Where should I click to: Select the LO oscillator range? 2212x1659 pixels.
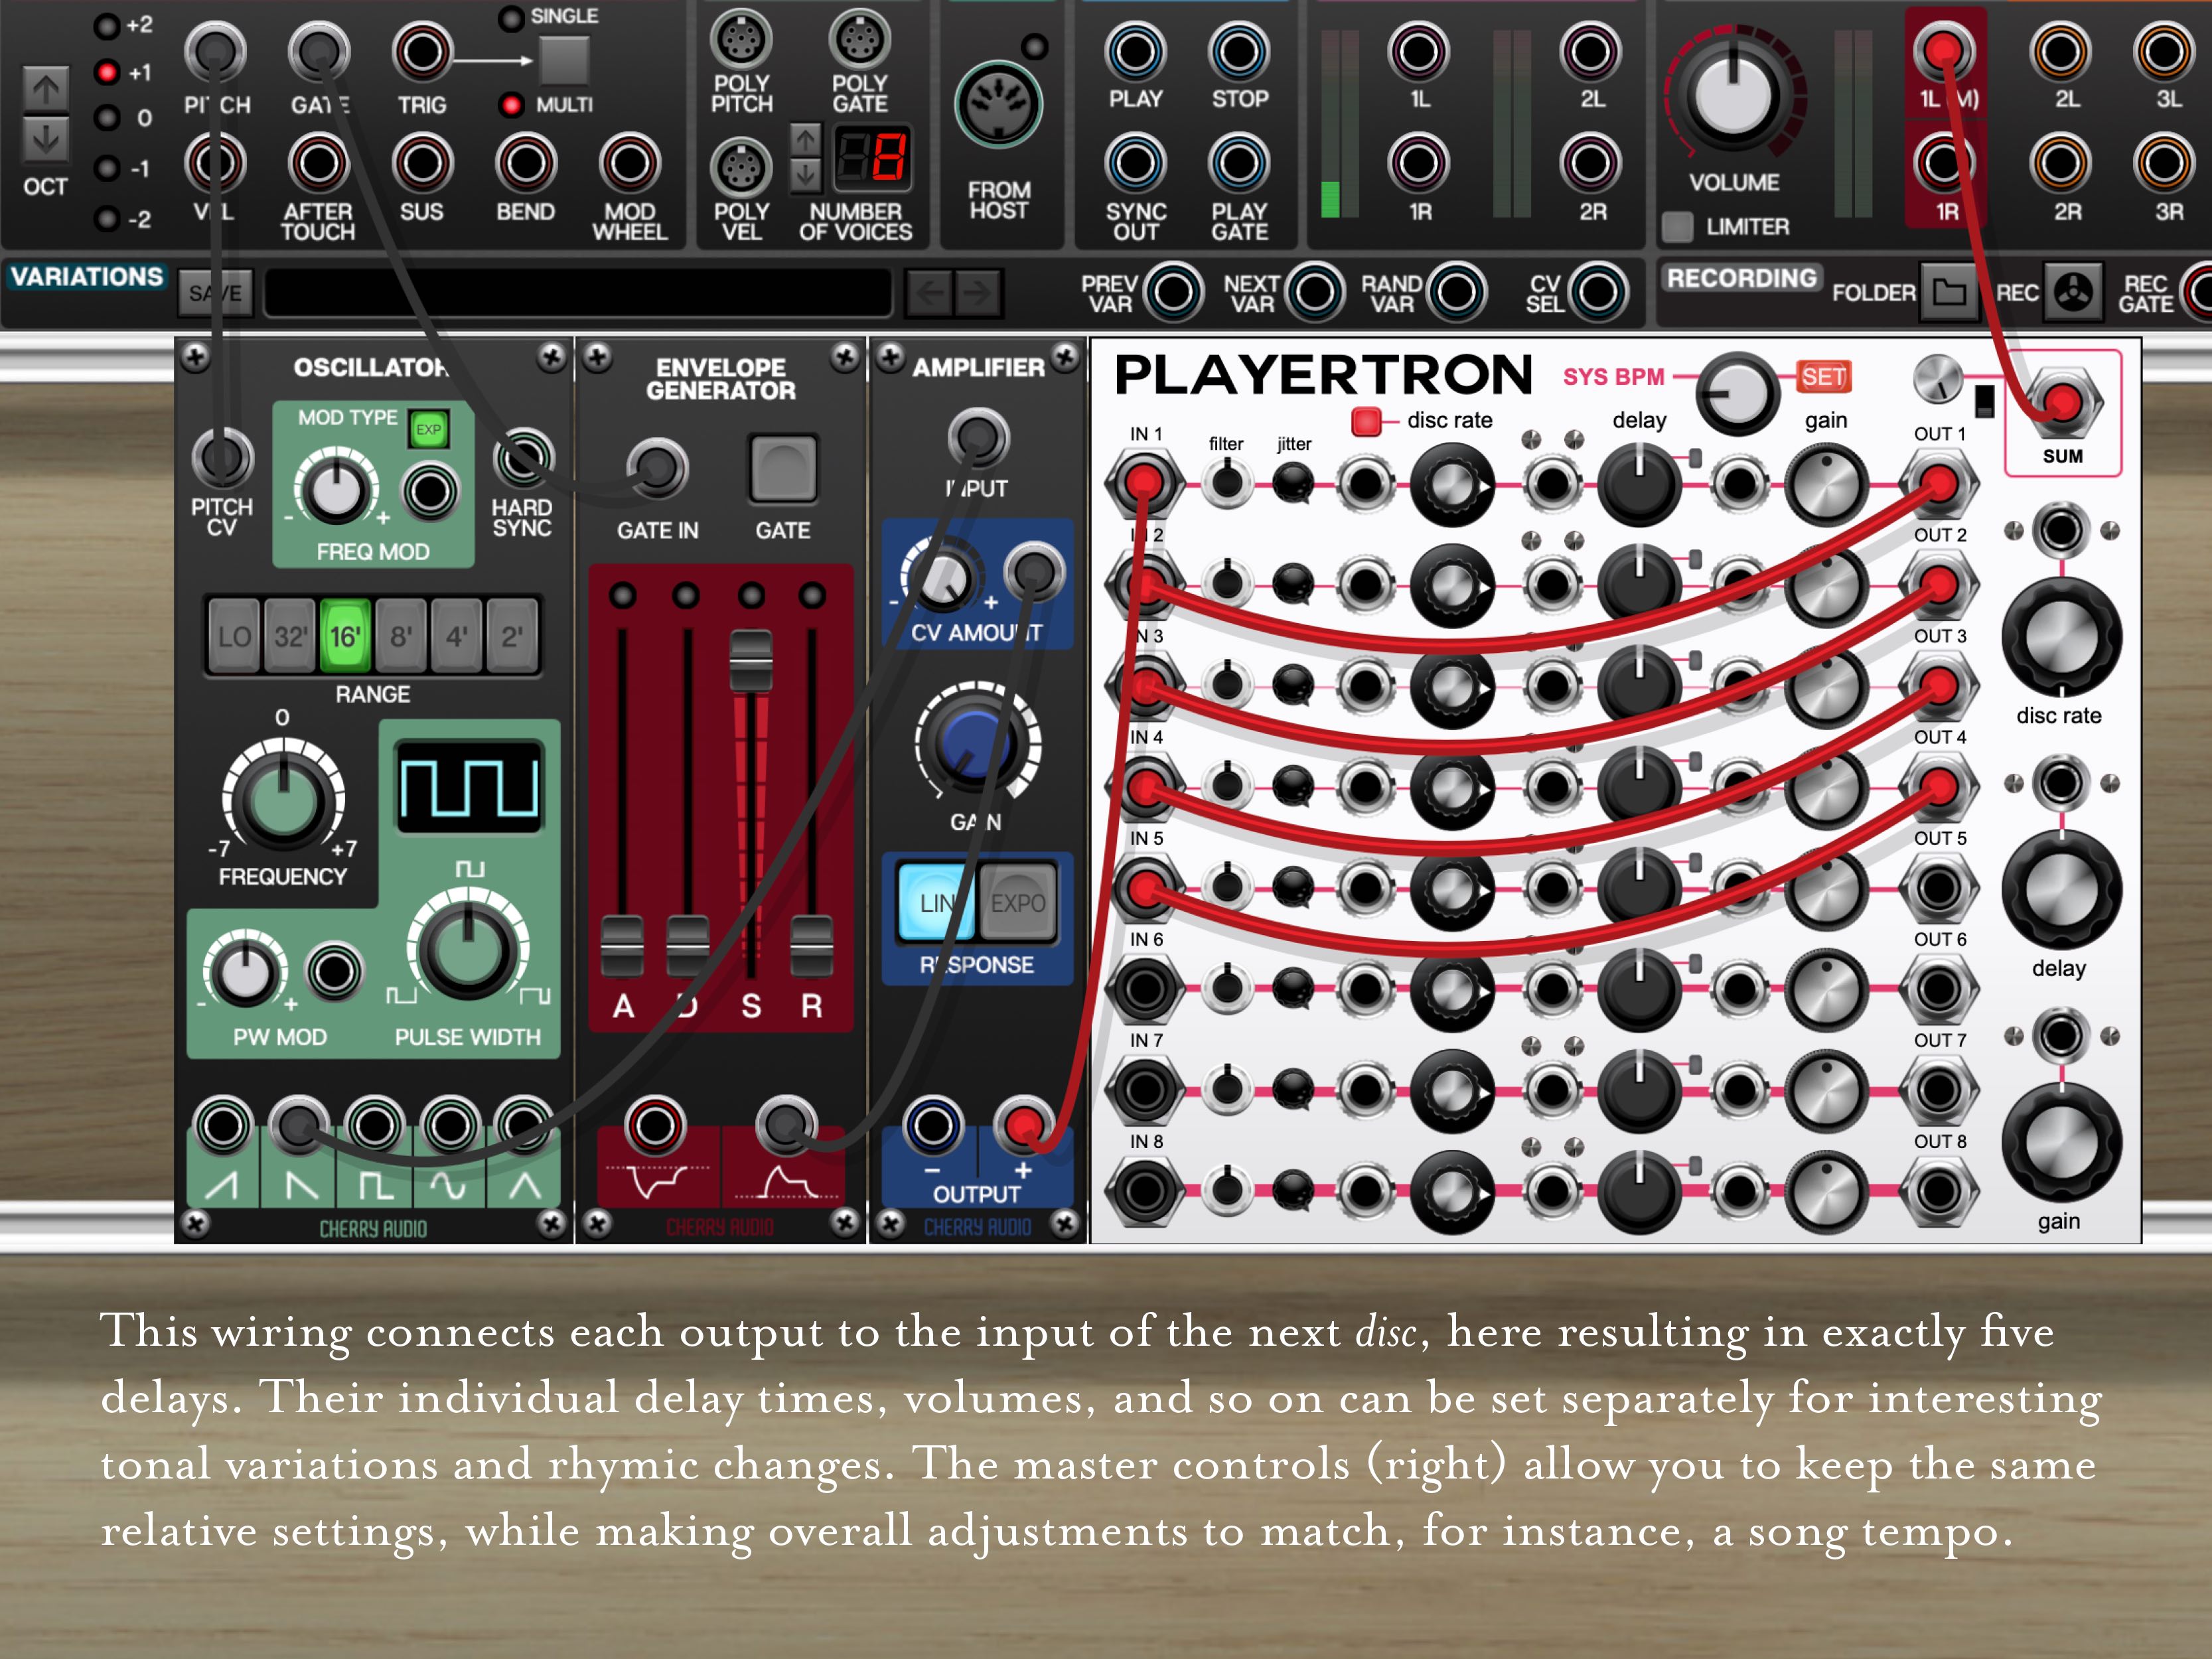234,636
